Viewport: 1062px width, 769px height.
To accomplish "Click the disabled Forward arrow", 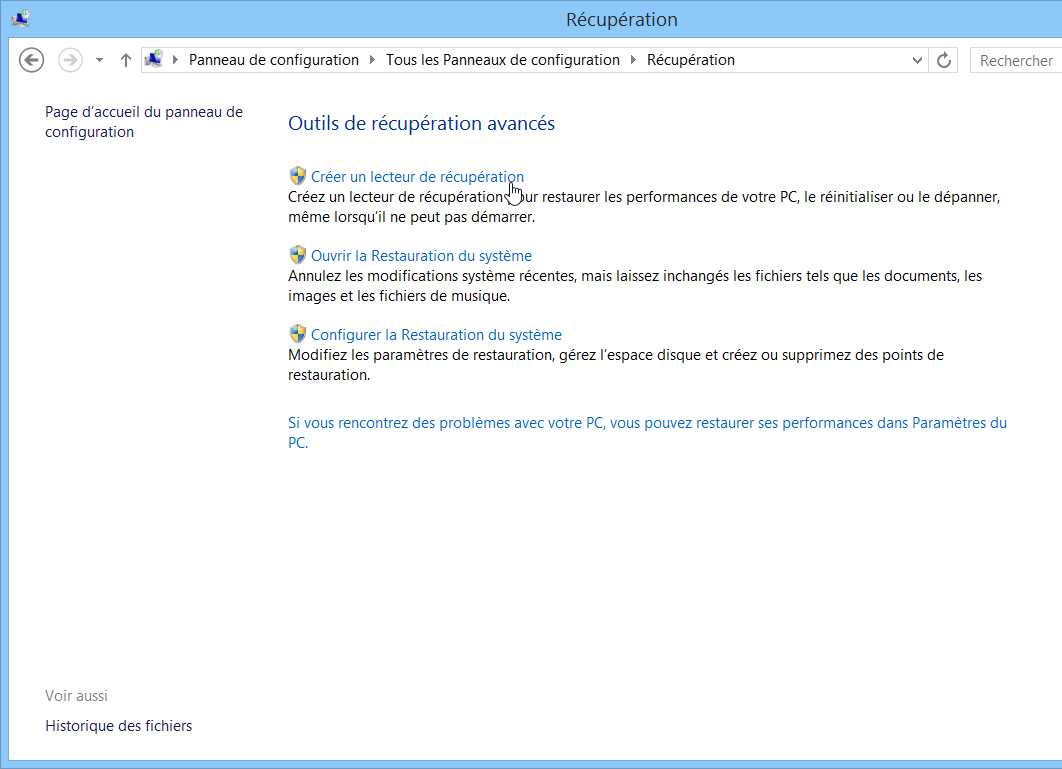I will [69, 60].
